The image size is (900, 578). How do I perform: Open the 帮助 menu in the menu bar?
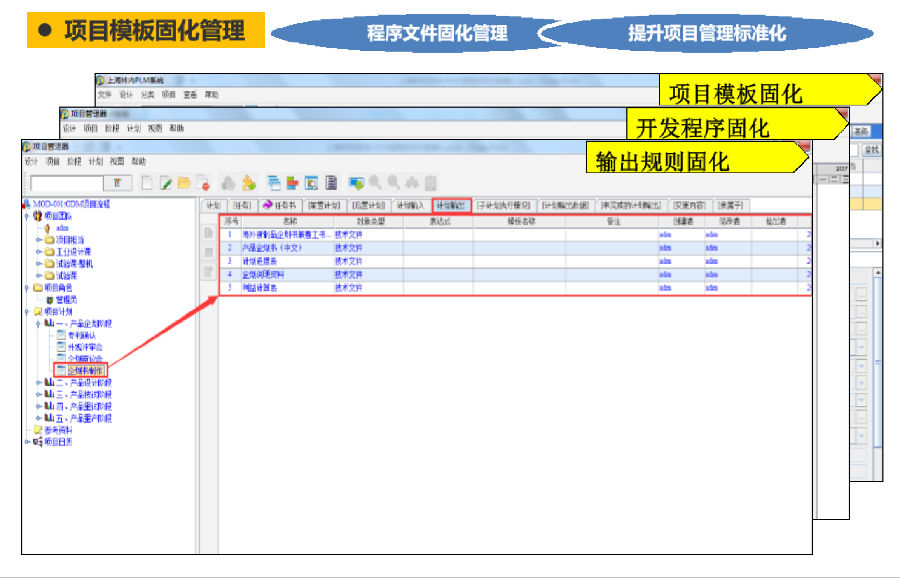[138, 161]
